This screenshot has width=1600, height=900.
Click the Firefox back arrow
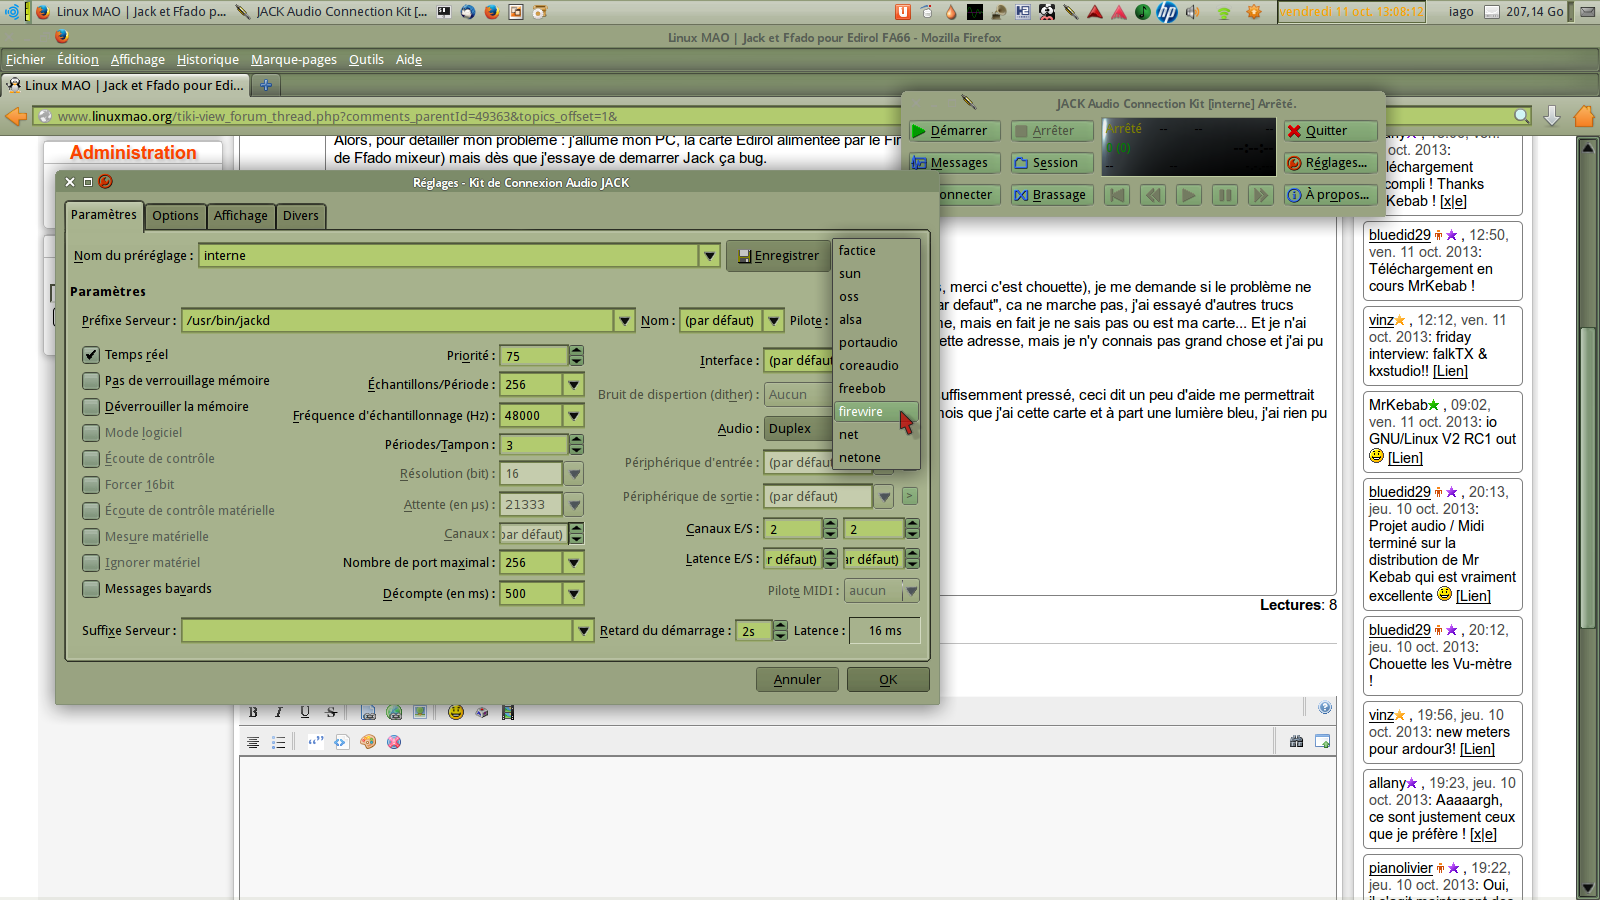coord(16,116)
